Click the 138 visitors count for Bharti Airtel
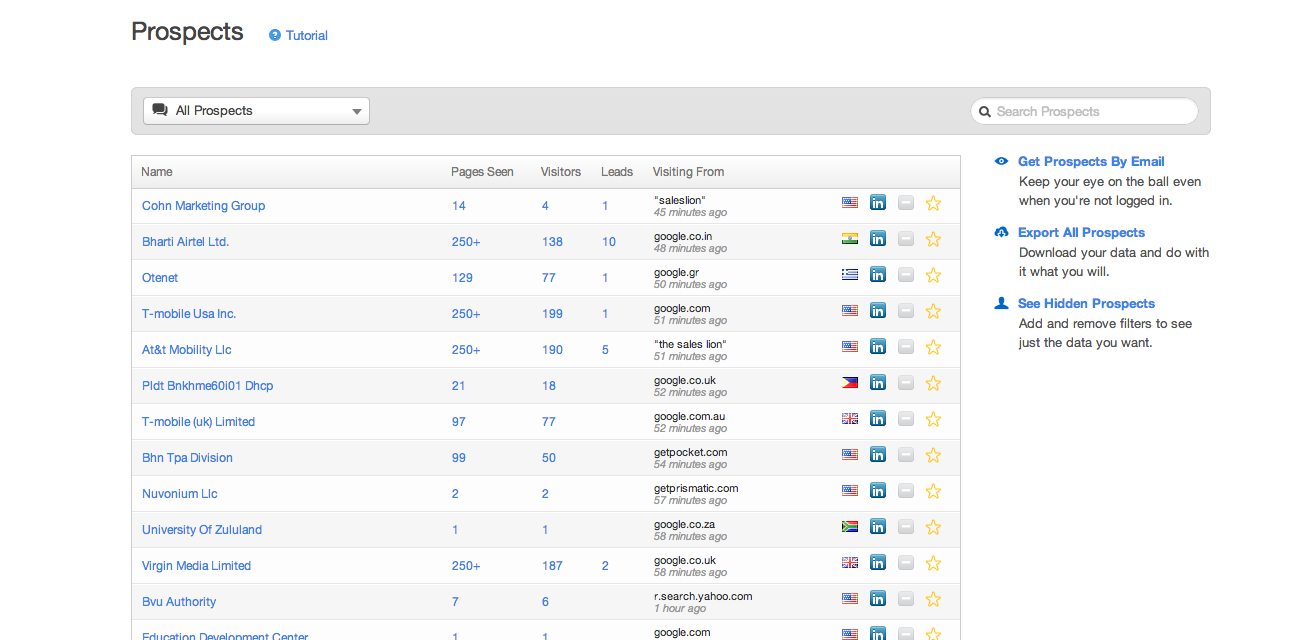1291x640 pixels. pyautogui.click(x=552, y=242)
